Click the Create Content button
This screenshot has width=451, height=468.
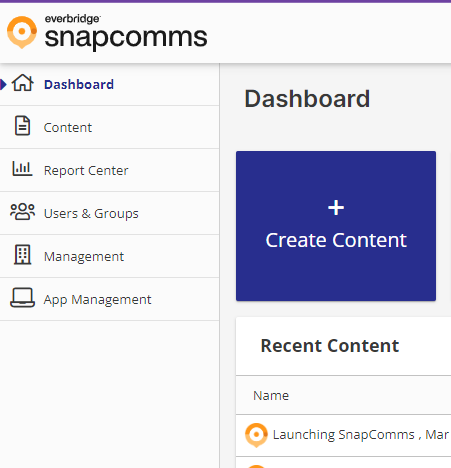tap(336, 226)
